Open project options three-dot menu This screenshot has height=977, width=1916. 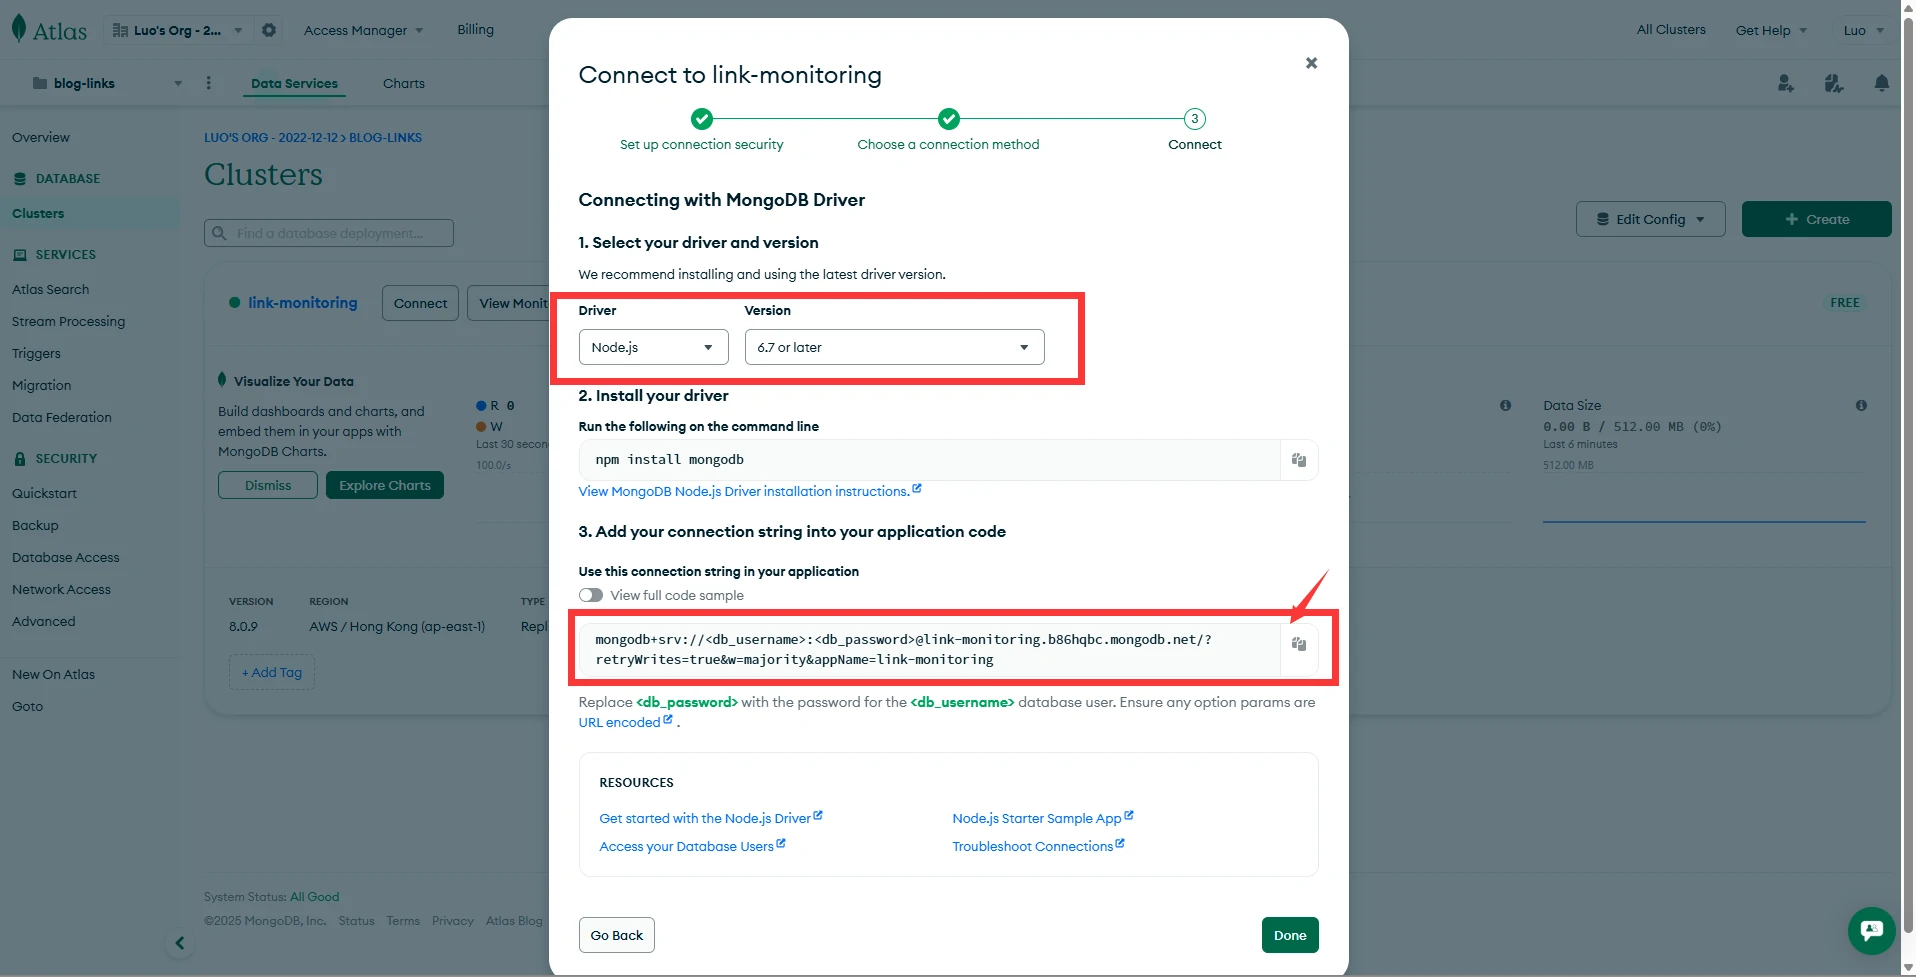[x=208, y=83]
